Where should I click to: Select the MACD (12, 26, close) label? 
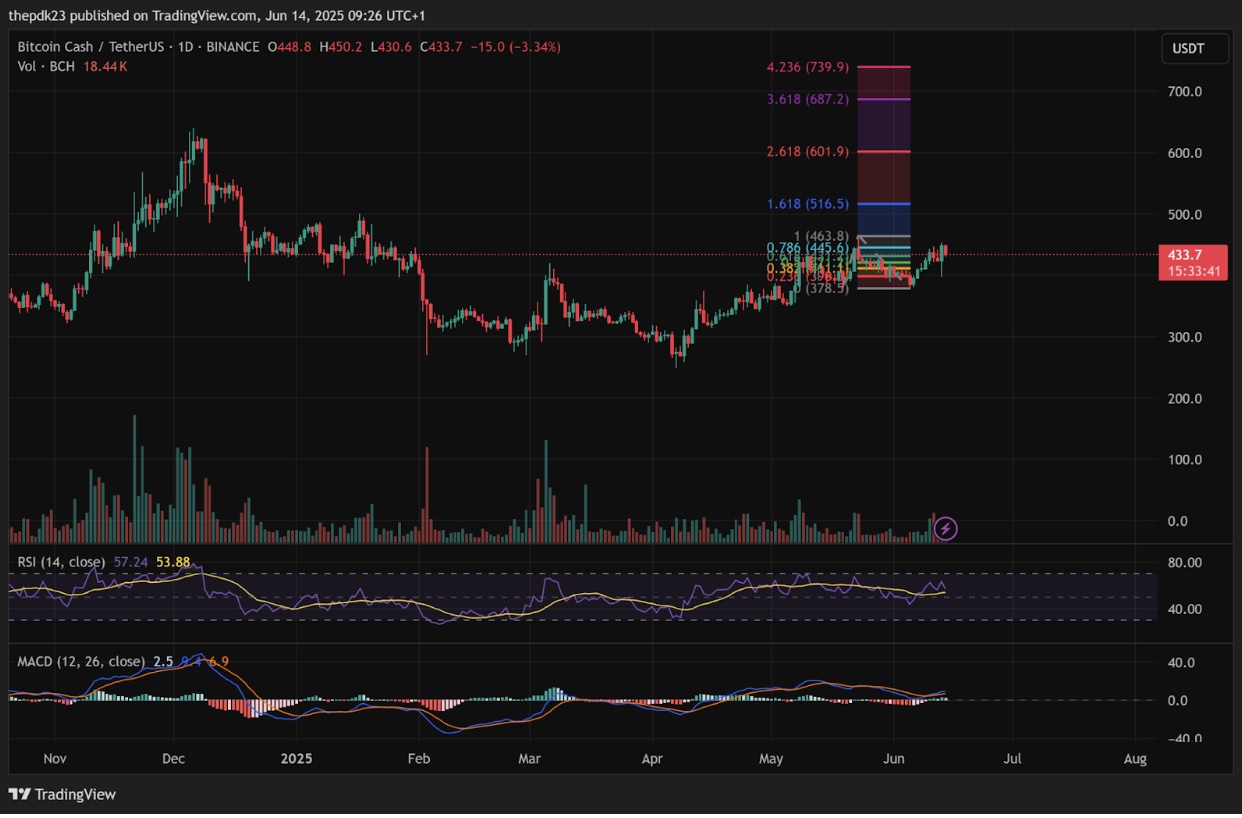pyautogui.click(x=81, y=662)
